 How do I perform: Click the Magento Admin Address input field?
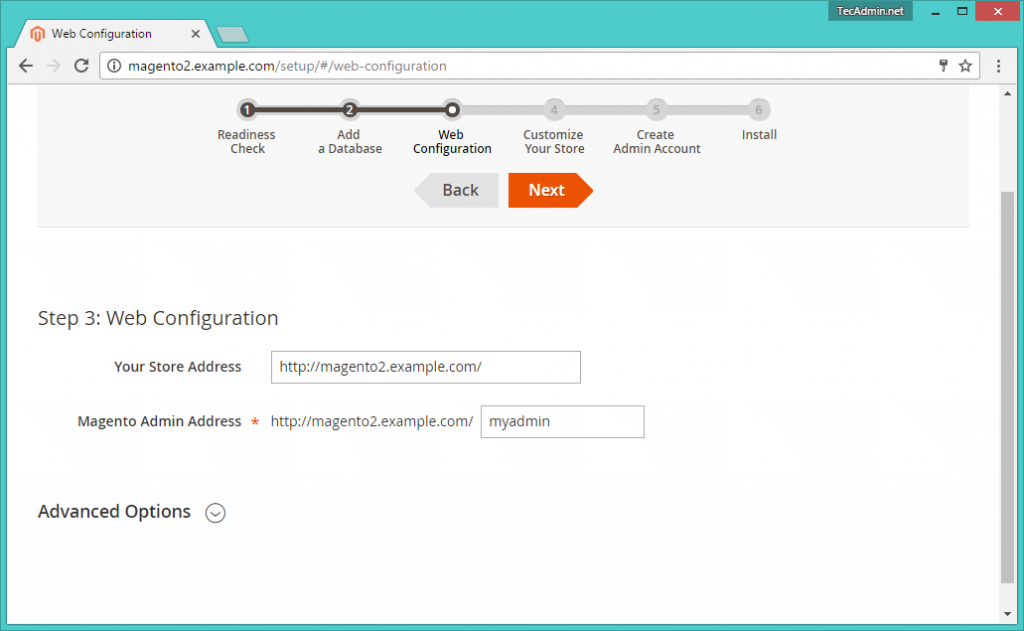coord(562,422)
